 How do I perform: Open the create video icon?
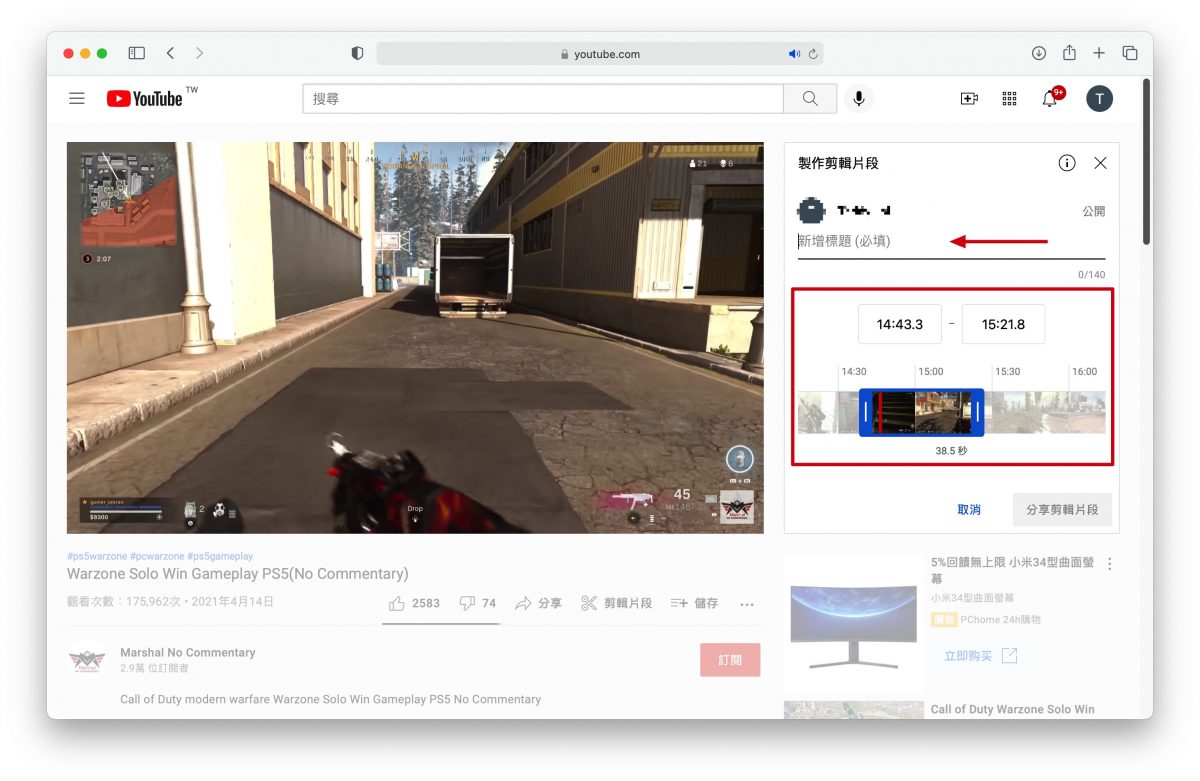point(969,98)
